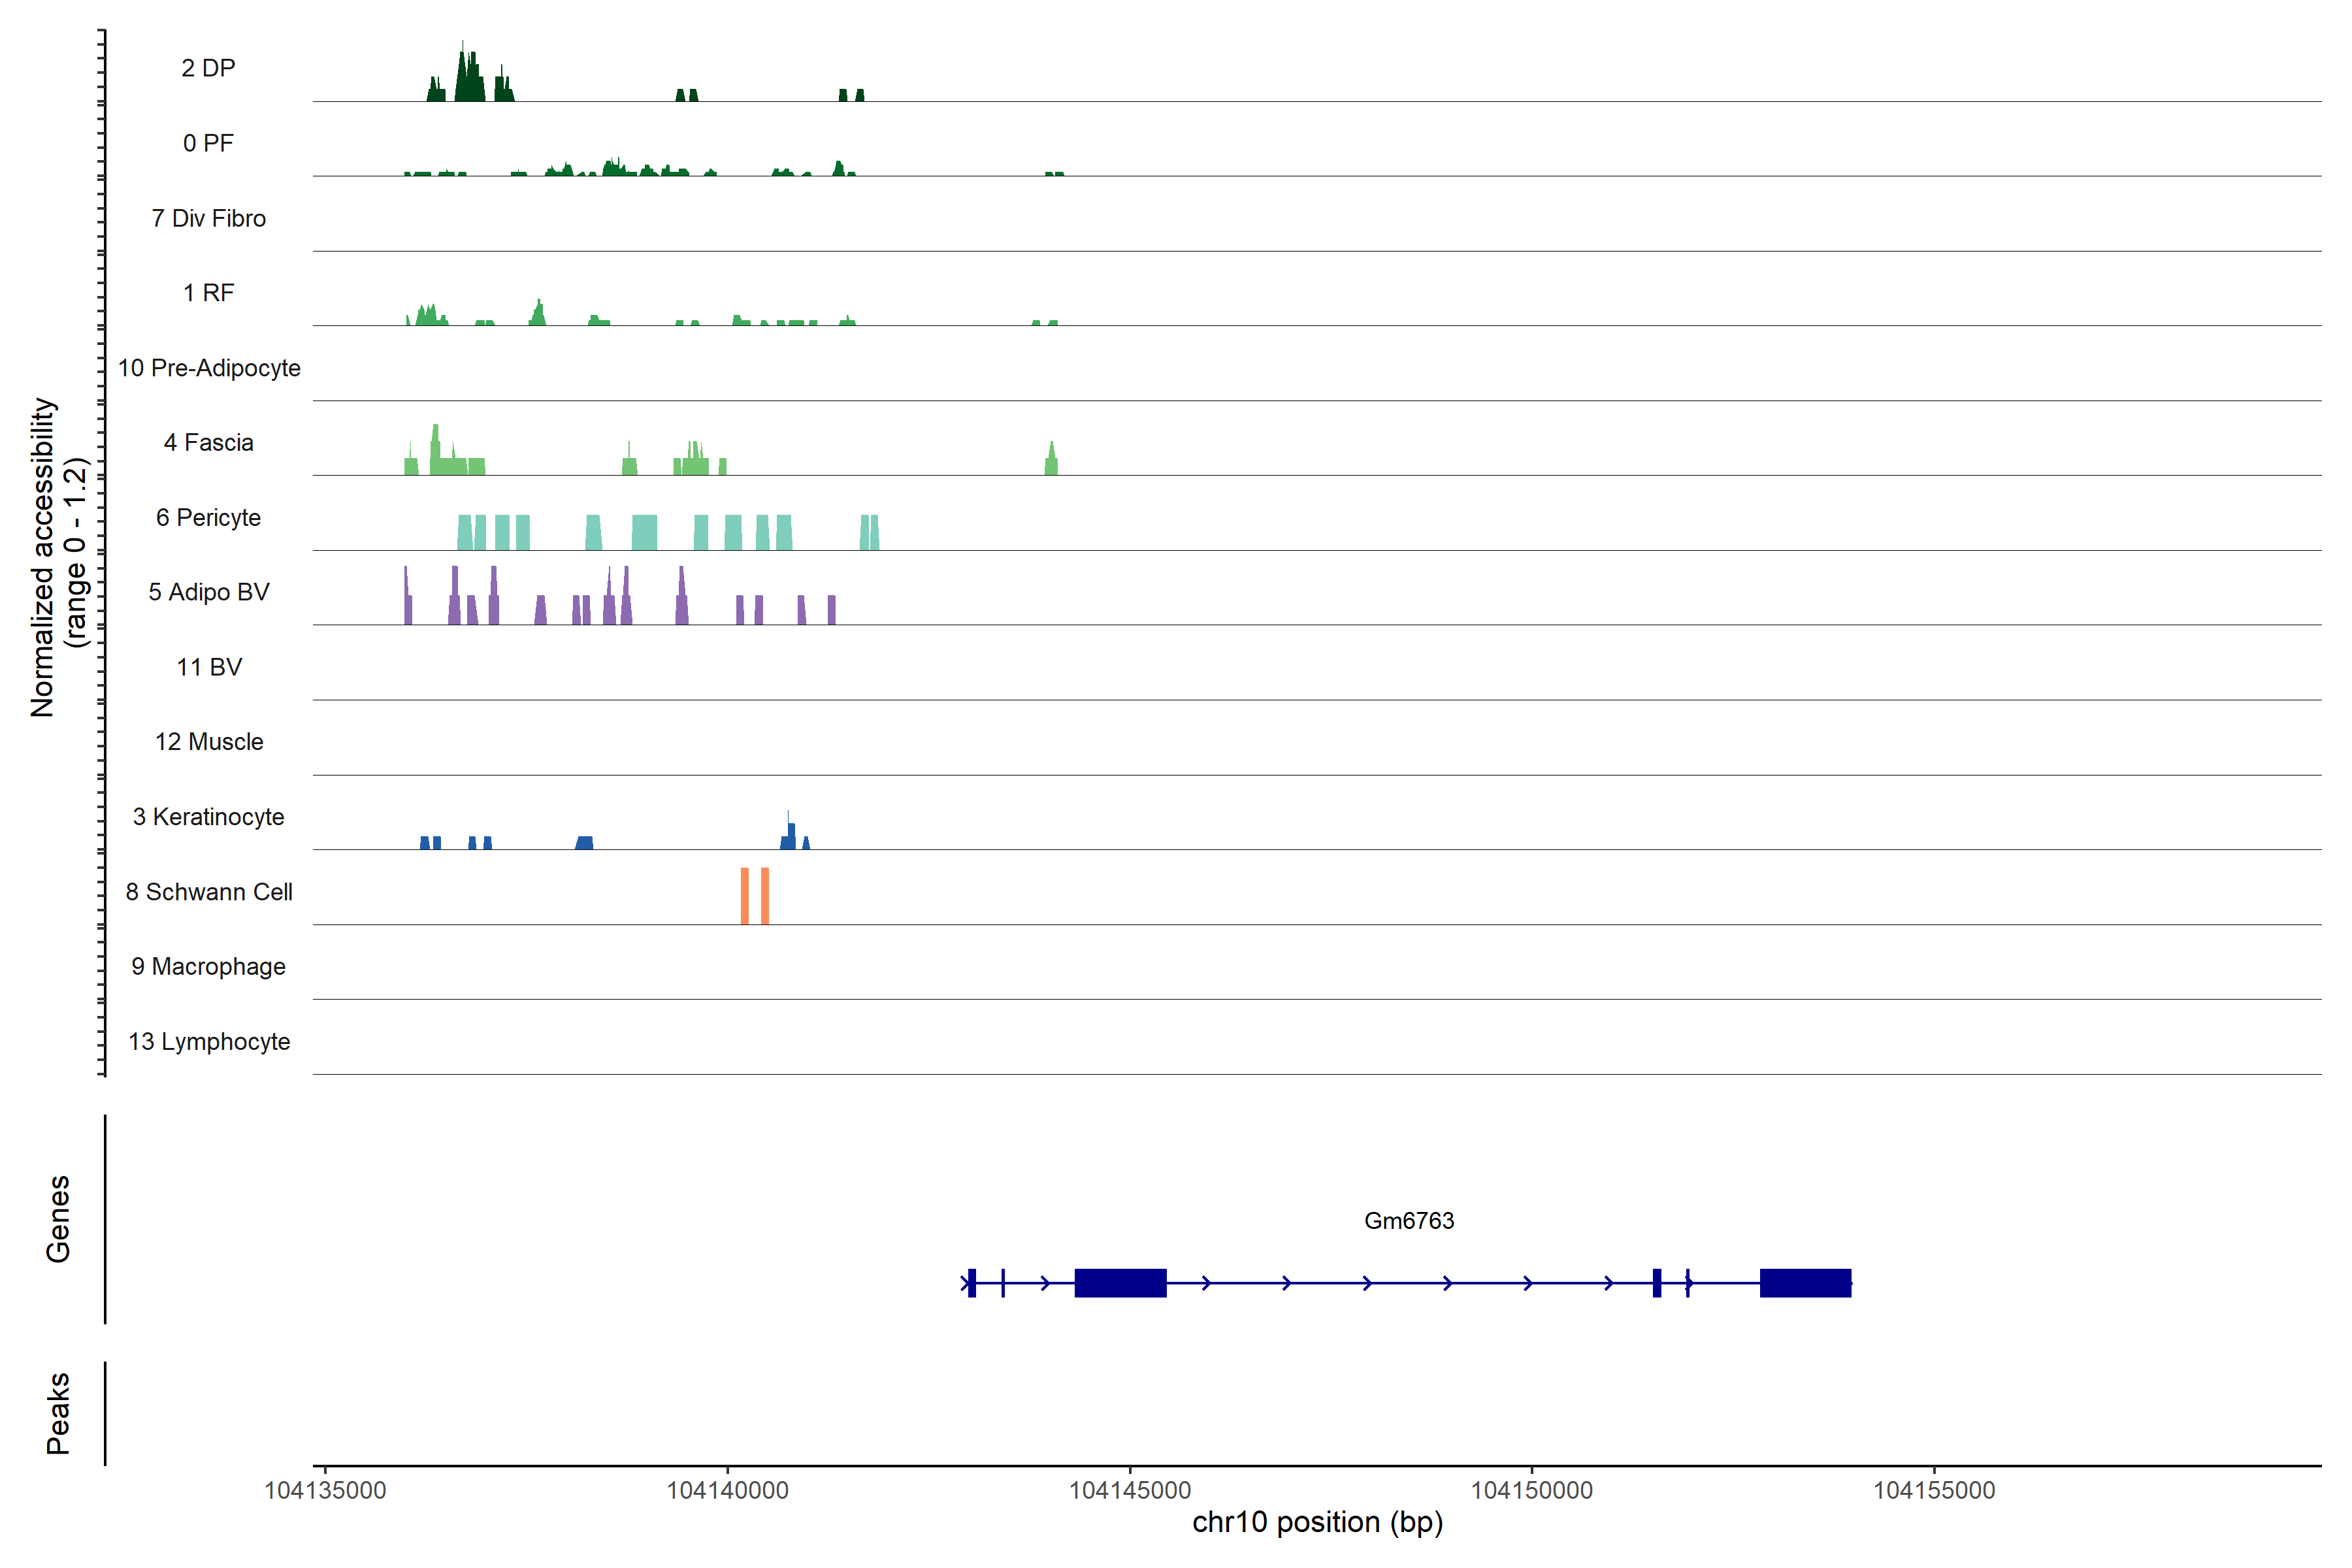This screenshot has width=2352, height=1568.
Task: Click the 13 Lymphocyte track label
Action: [208, 1042]
